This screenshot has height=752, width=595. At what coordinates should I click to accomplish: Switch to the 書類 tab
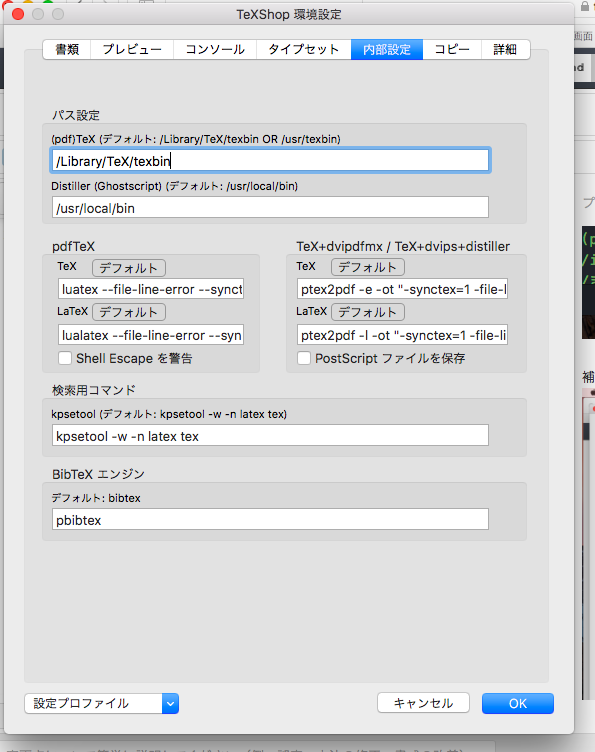(67, 49)
